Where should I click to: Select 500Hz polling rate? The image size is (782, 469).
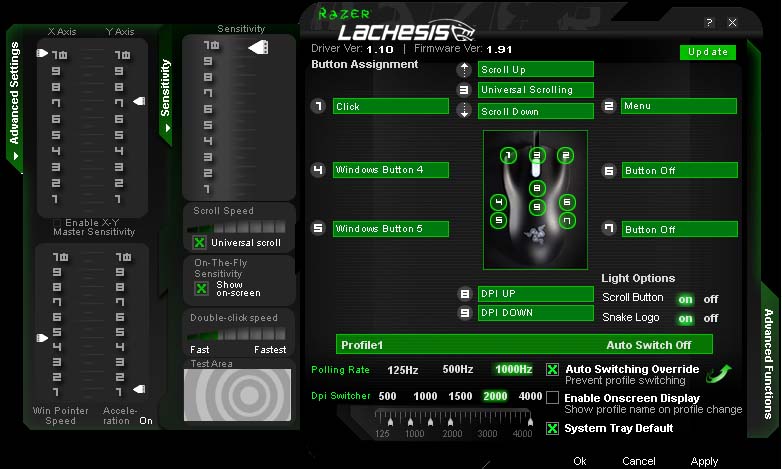point(458,369)
